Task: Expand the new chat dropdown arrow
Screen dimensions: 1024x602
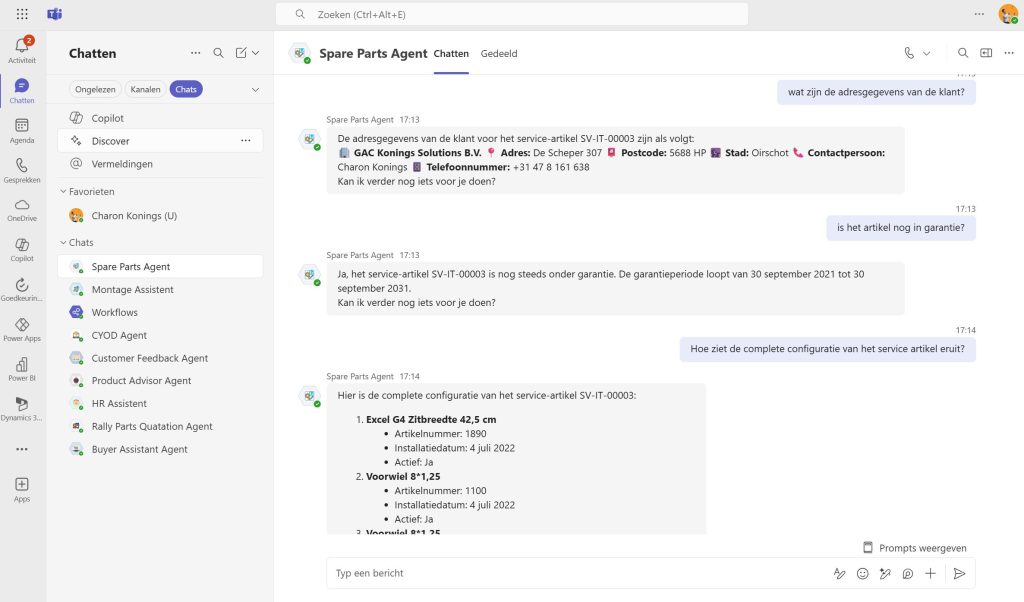Action: tap(255, 53)
